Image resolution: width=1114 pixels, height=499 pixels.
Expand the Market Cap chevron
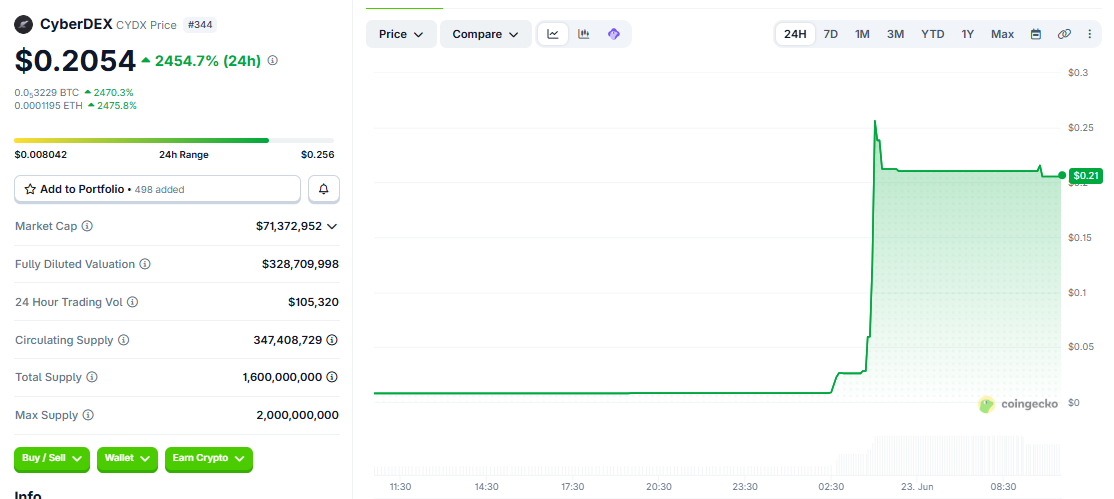pos(332,226)
